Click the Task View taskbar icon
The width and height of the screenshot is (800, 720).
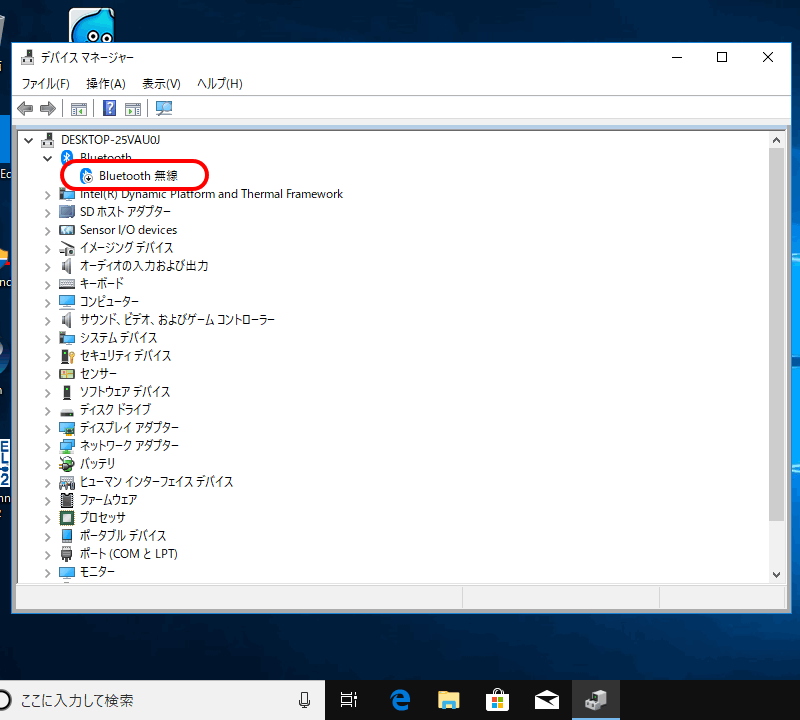(349, 700)
